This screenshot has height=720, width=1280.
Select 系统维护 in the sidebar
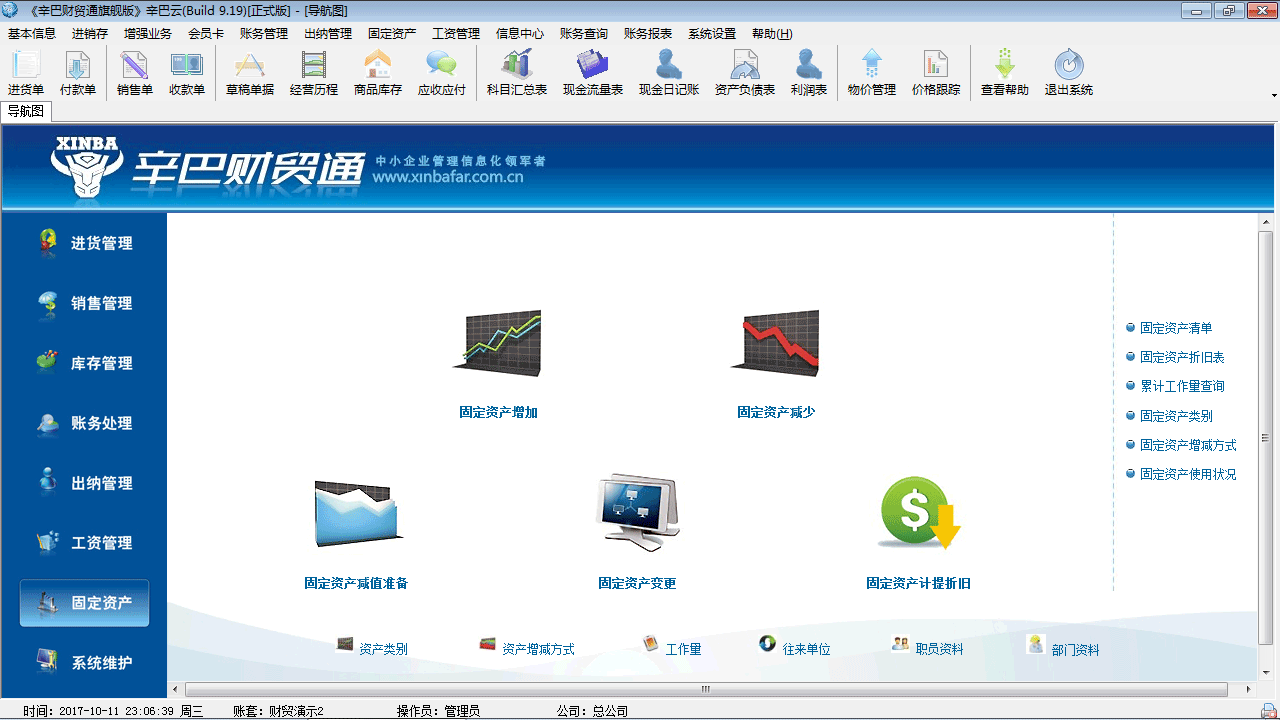84,663
